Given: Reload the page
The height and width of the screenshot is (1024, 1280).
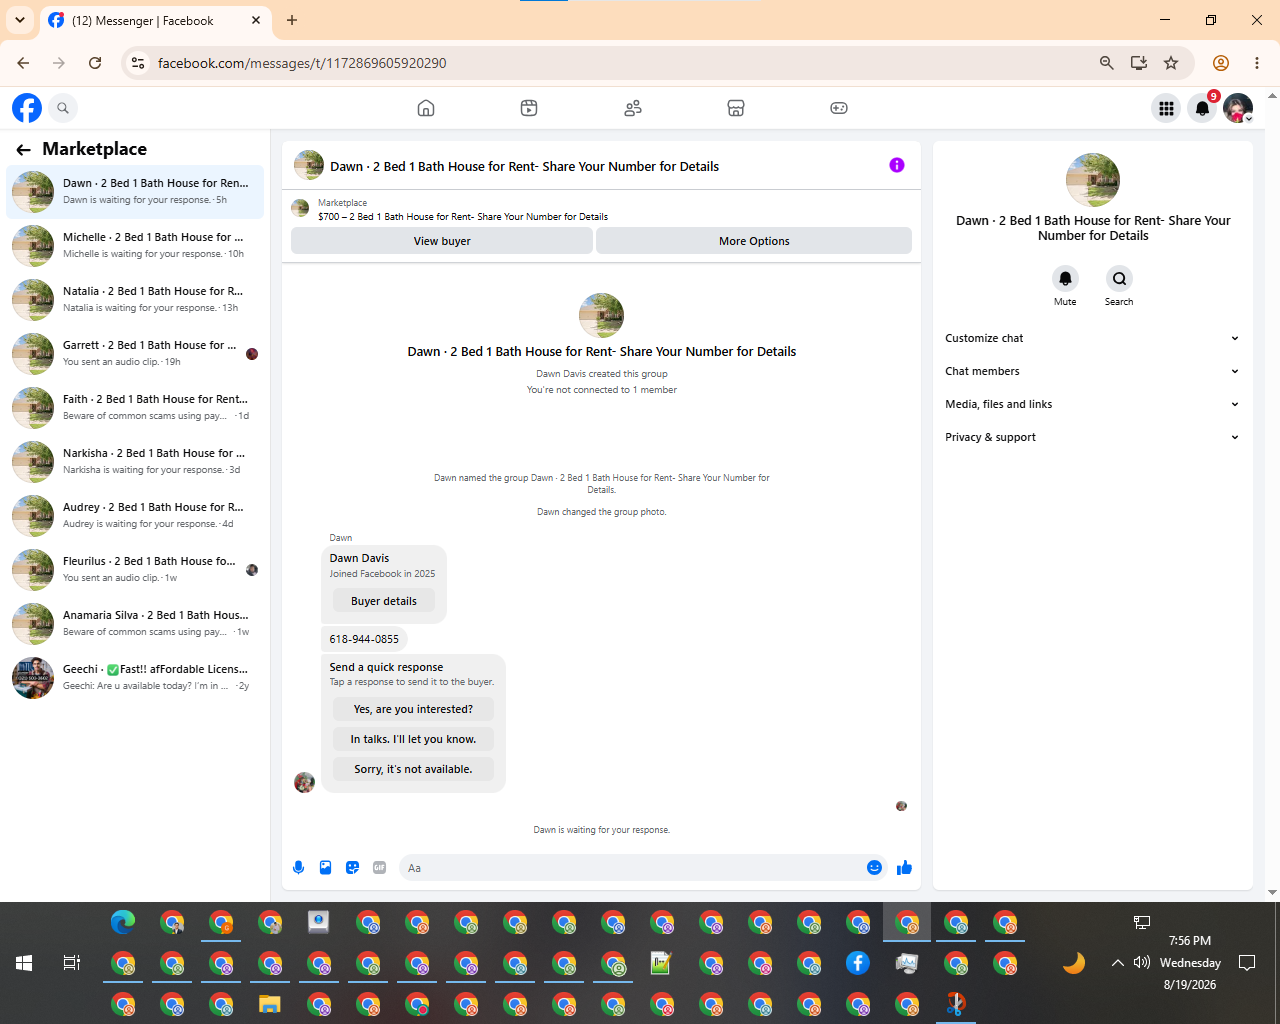Looking at the screenshot, I should tap(95, 63).
